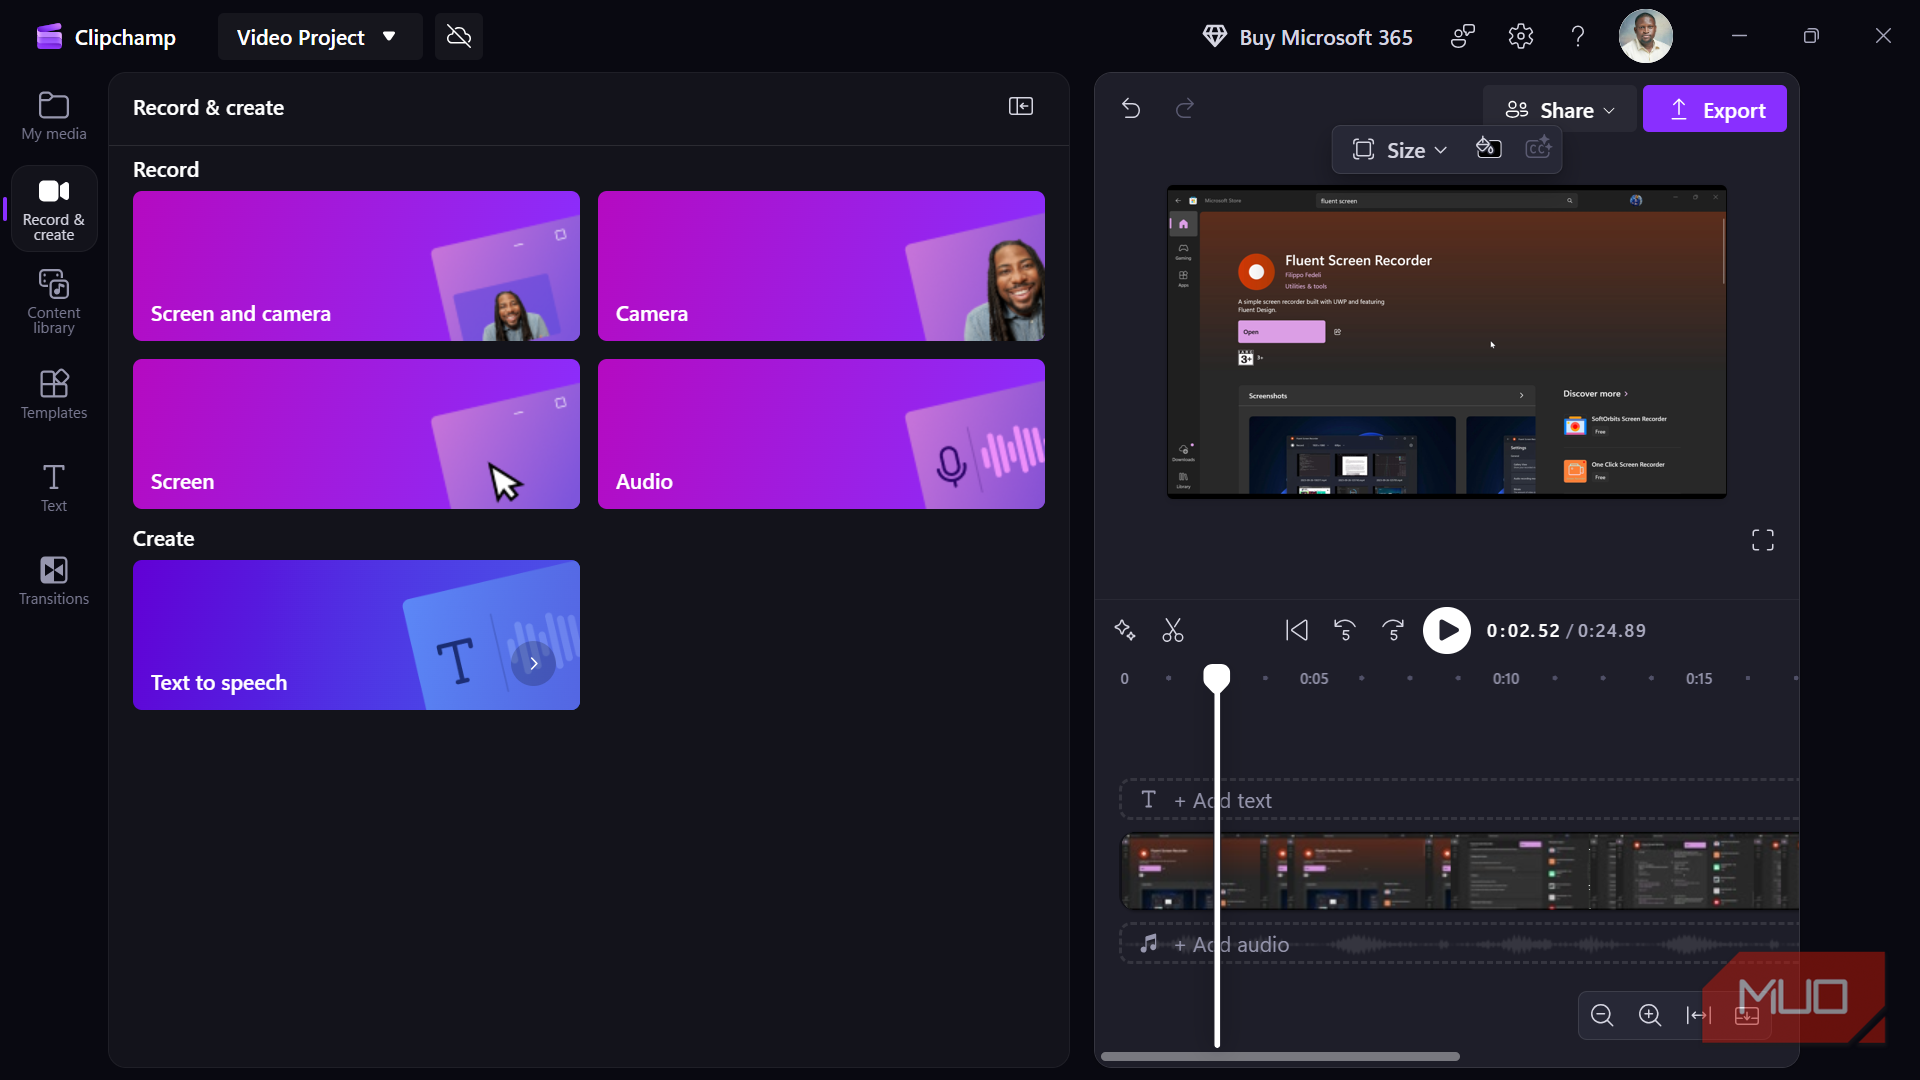Start a Camera recording
The height and width of the screenshot is (1080, 1920).
point(821,266)
